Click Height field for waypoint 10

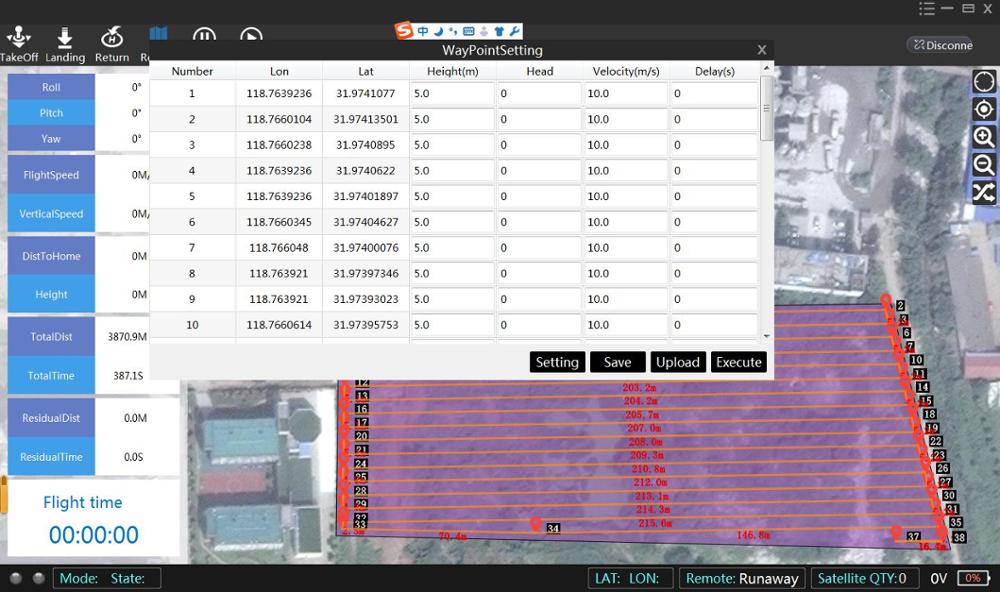(452, 325)
